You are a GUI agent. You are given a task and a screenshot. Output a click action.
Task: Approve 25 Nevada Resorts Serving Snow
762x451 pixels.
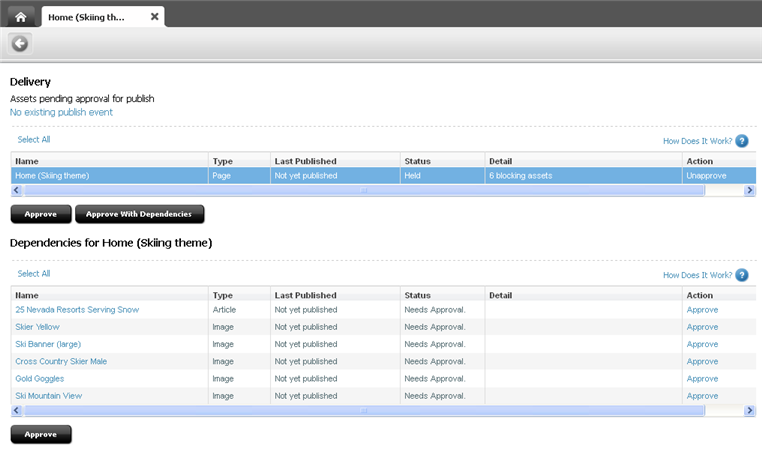point(702,310)
